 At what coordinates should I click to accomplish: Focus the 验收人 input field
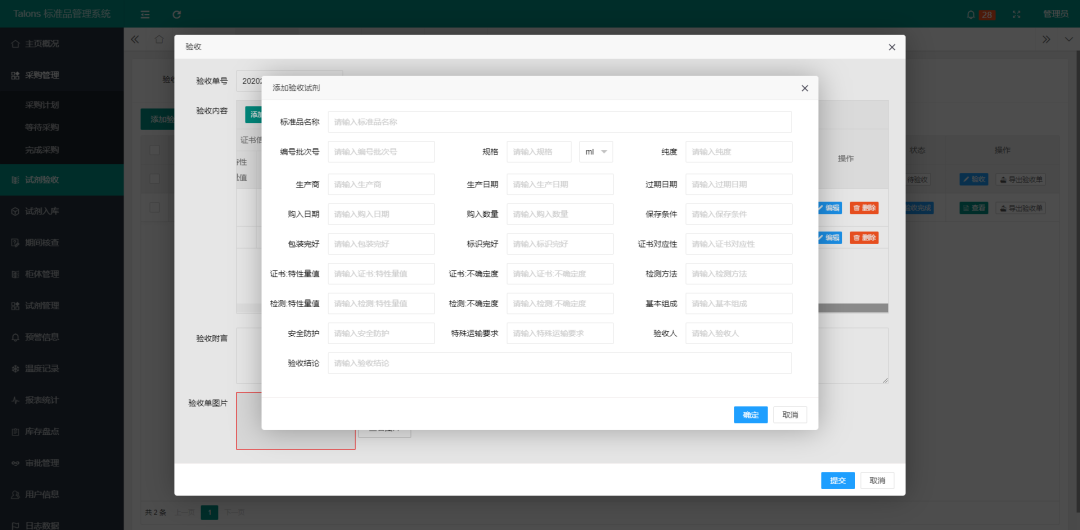738,333
